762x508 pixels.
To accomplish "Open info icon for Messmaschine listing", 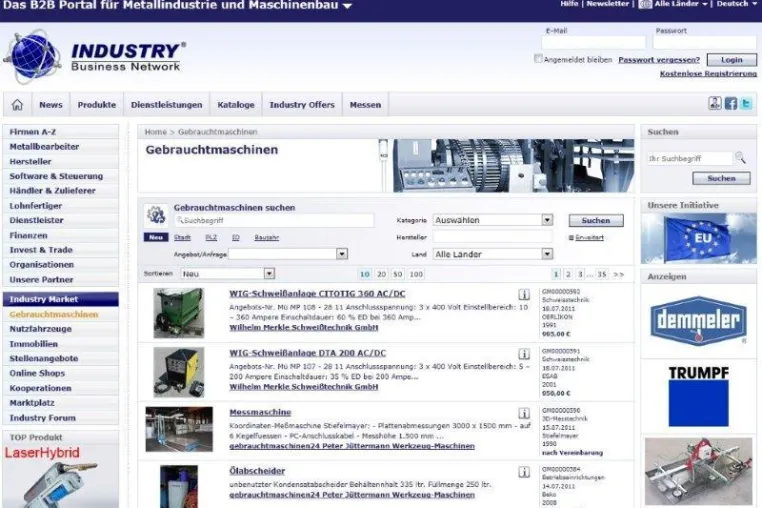I will click(x=524, y=413).
